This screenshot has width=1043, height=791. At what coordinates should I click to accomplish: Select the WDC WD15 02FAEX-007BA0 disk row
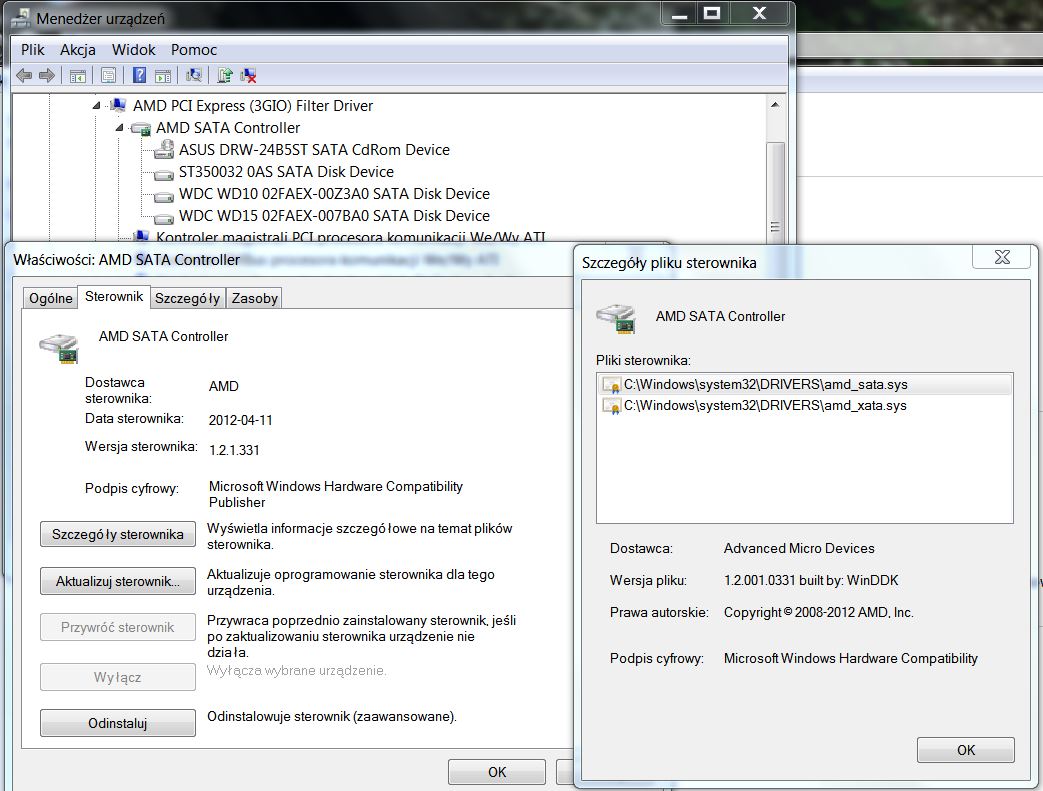(x=334, y=216)
